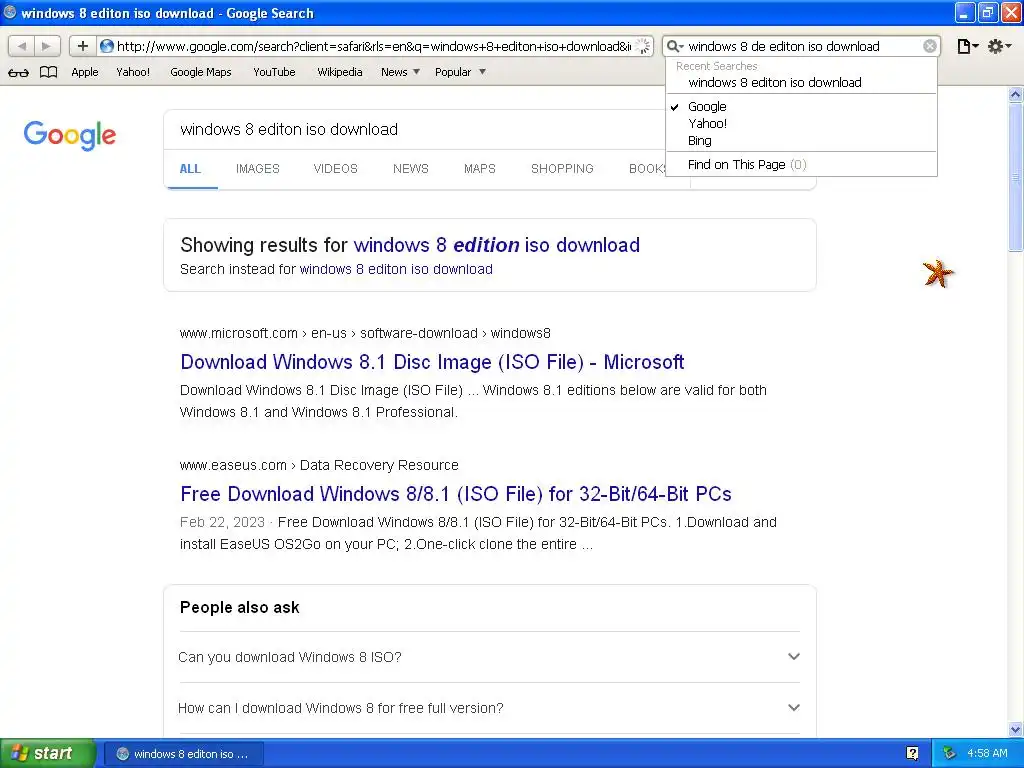
Task: Switch to the VIDEOS tab
Action: click(336, 168)
